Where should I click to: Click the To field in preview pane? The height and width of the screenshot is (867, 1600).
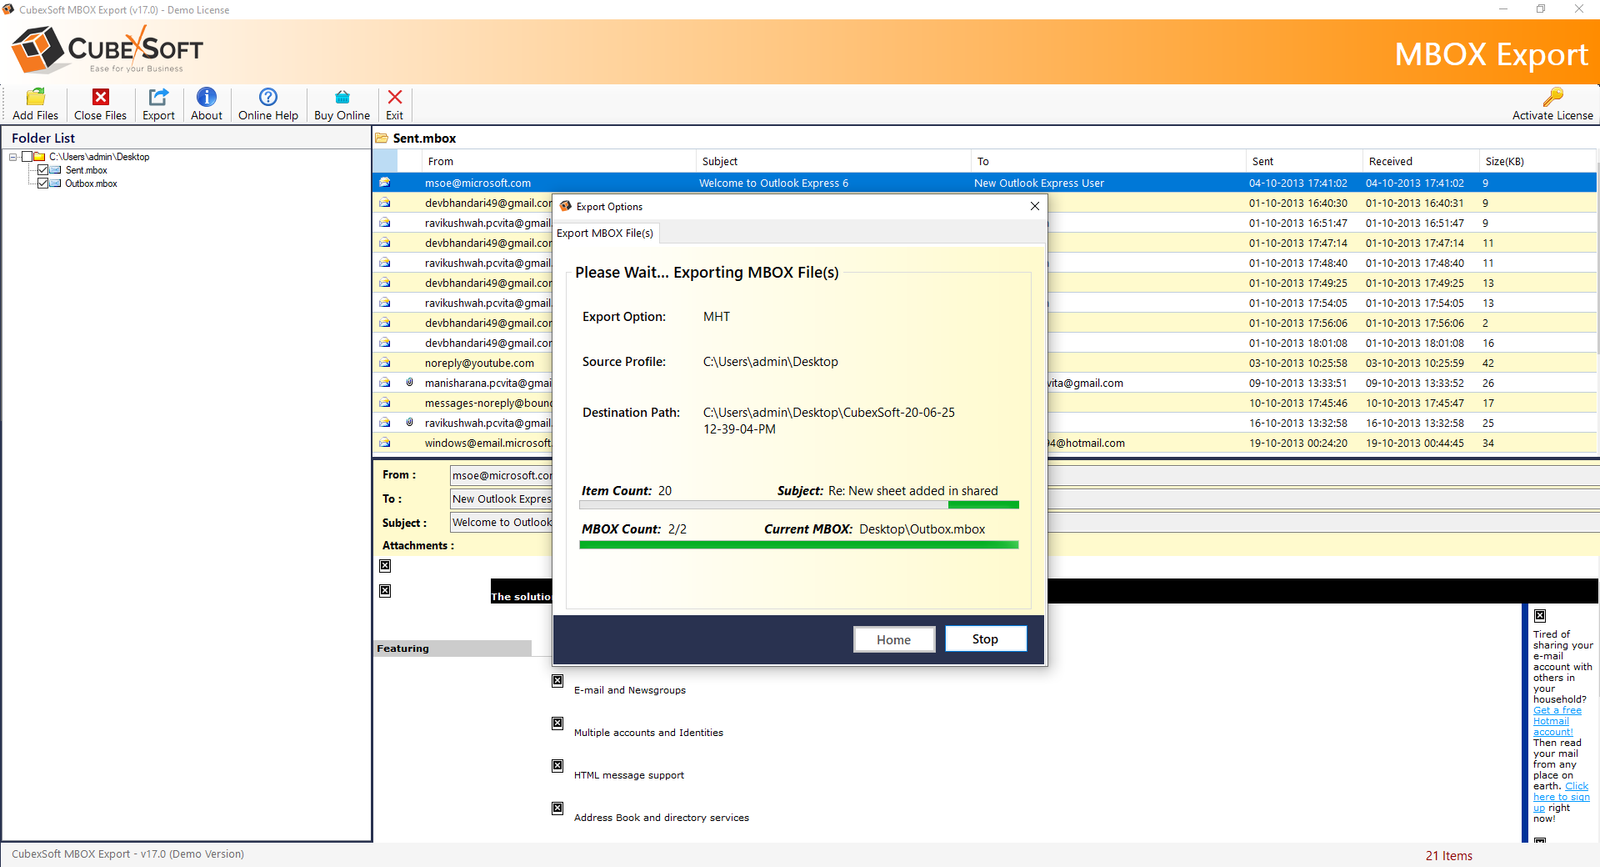tap(501, 499)
